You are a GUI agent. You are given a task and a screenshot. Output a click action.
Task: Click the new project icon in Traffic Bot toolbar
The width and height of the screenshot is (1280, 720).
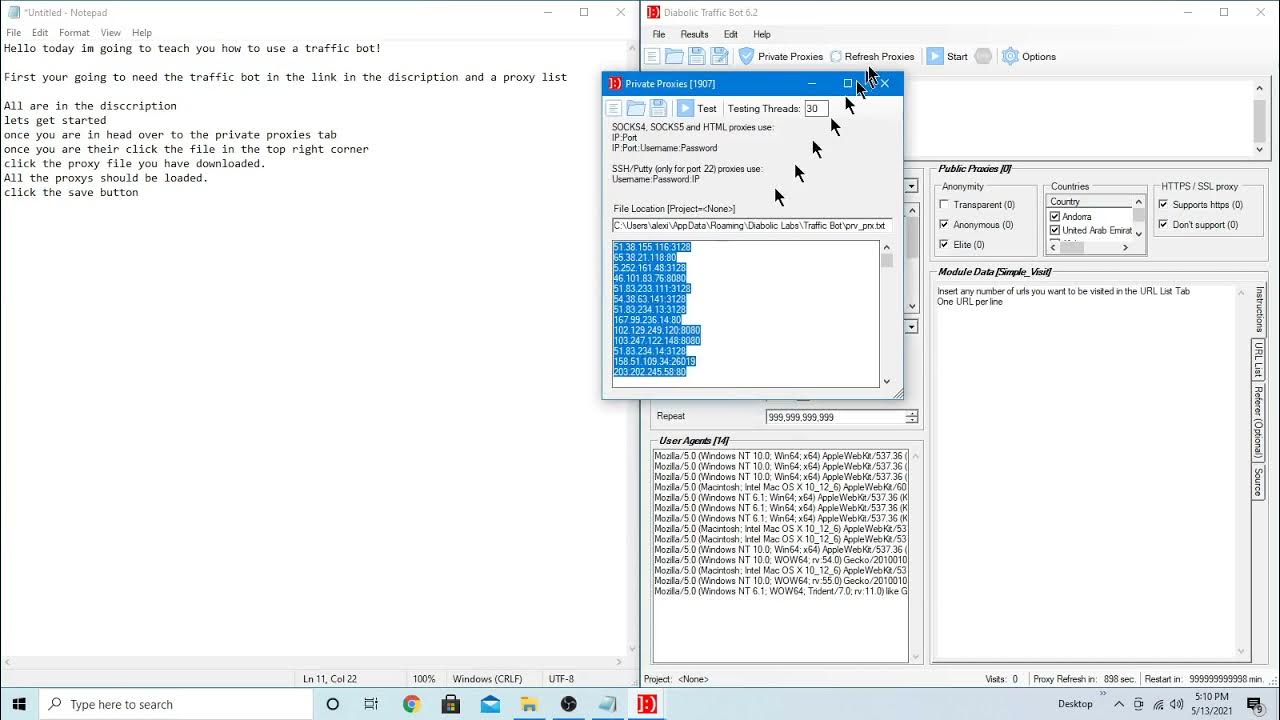[652, 57]
